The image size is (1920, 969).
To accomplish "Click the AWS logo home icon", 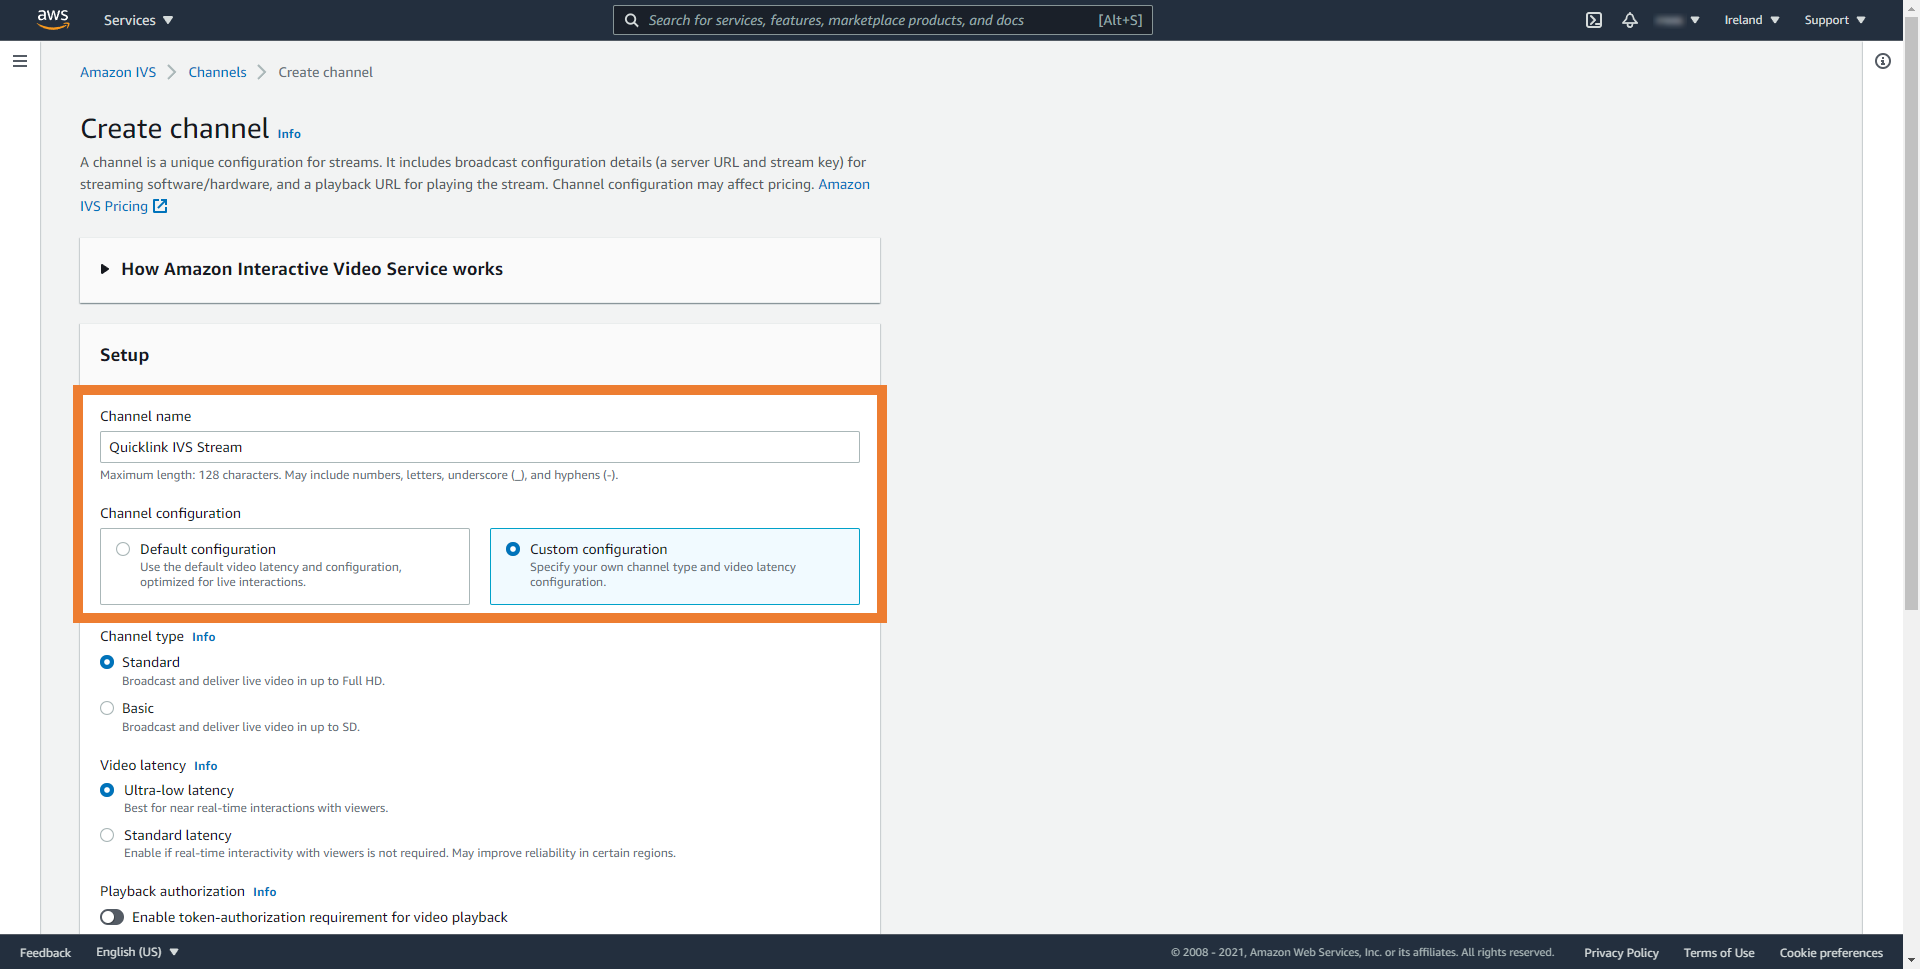I will click(x=53, y=20).
